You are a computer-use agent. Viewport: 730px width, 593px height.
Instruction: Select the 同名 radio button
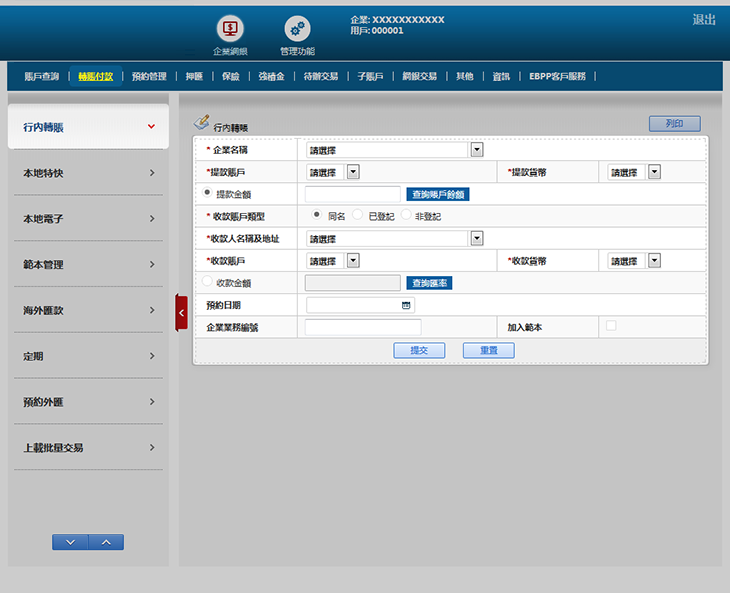pyautogui.click(x=317, y=215)
